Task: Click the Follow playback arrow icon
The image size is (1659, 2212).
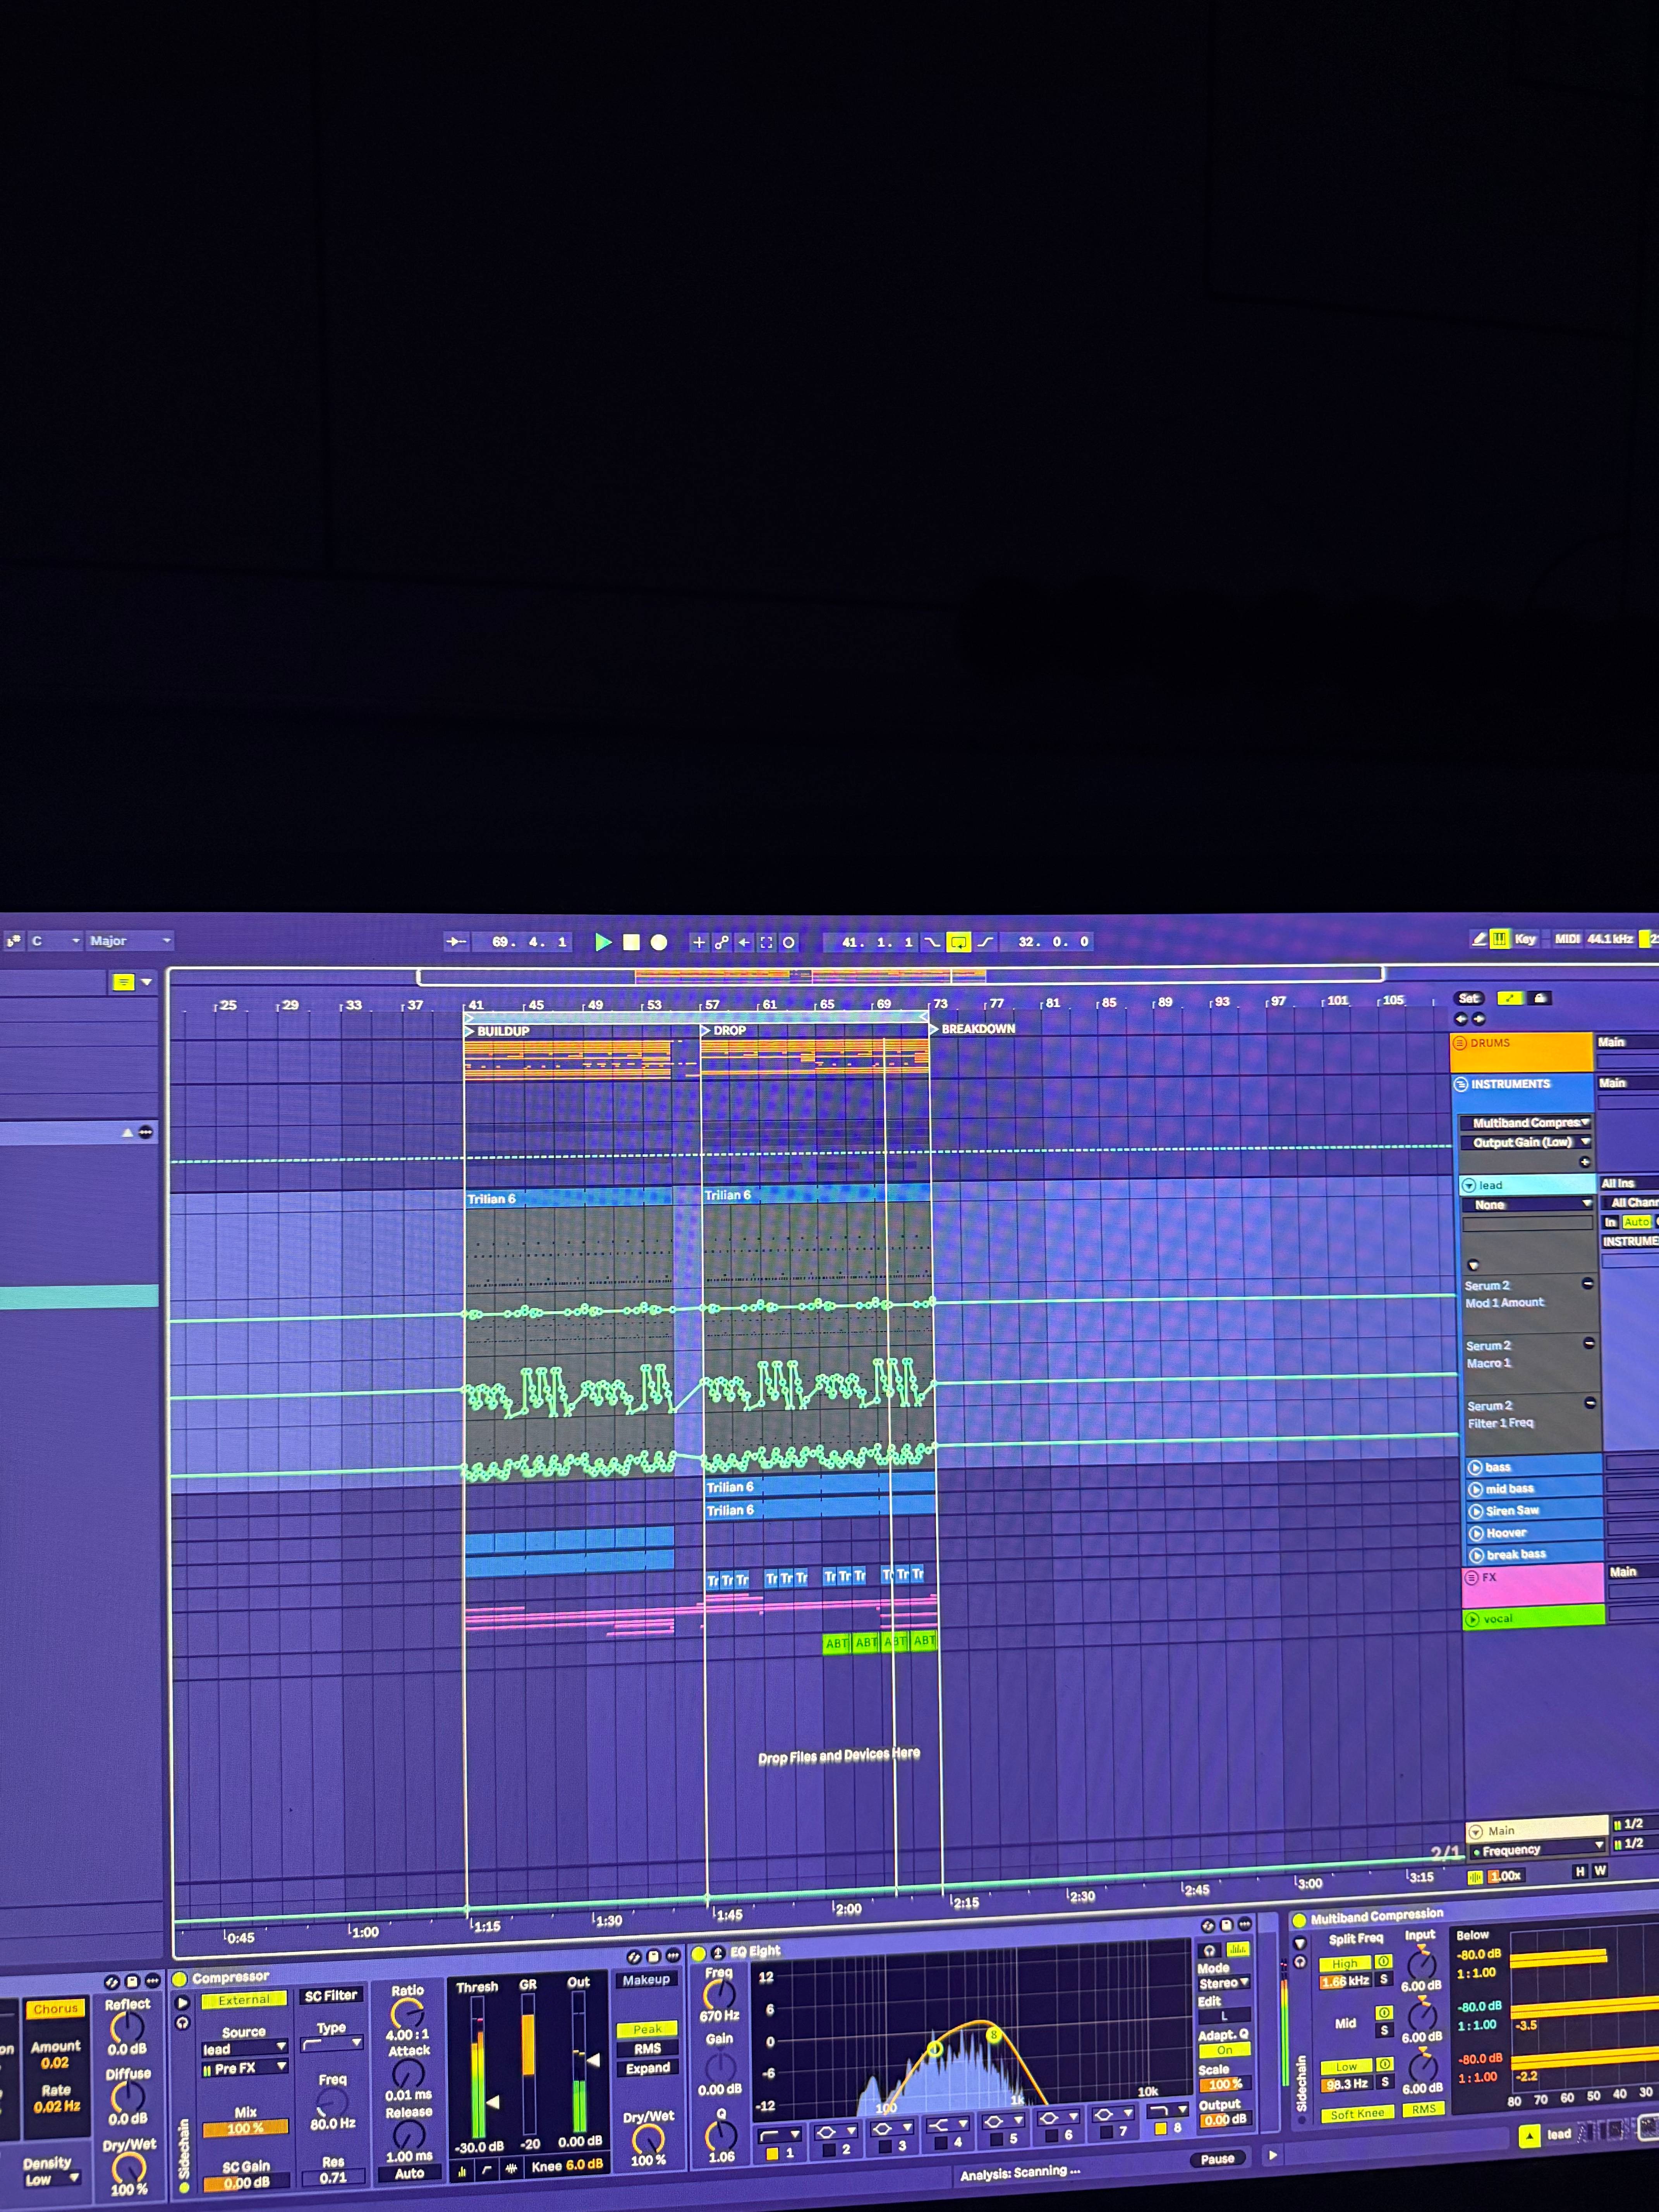Action: click(456, 942)
